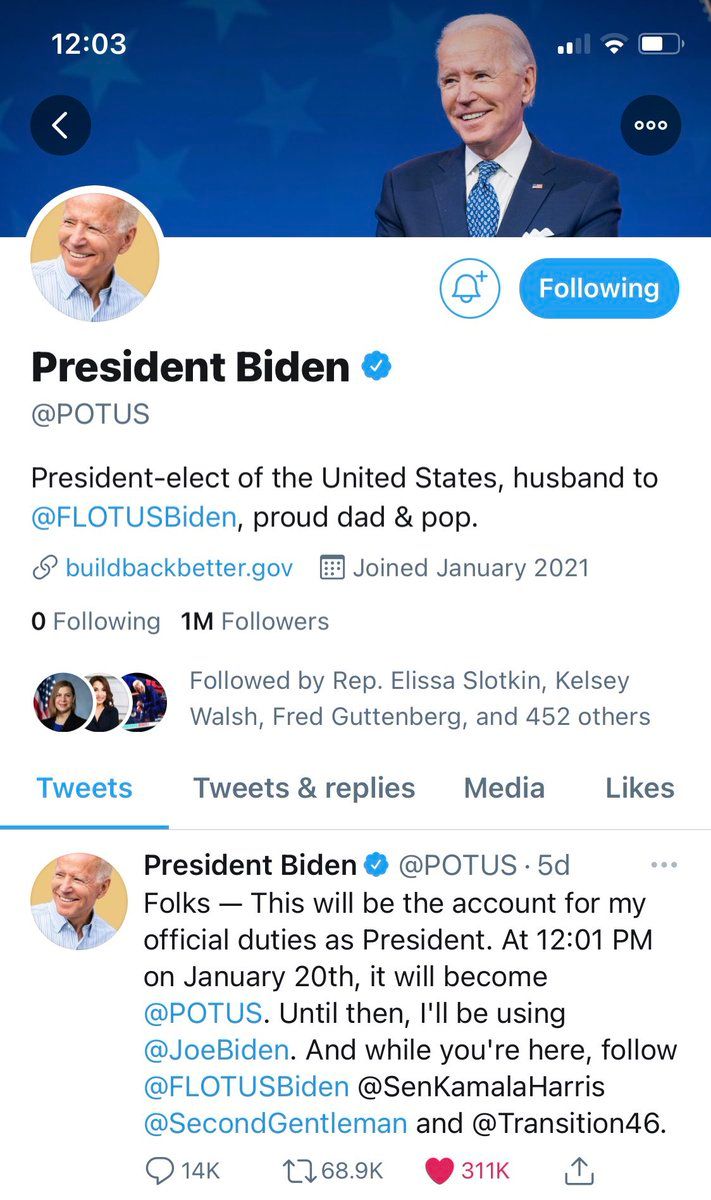Image resolution: width=711 pixels, height=1200 pixels.
Task: Tap the notification bell icon
Action: [469, 289]
